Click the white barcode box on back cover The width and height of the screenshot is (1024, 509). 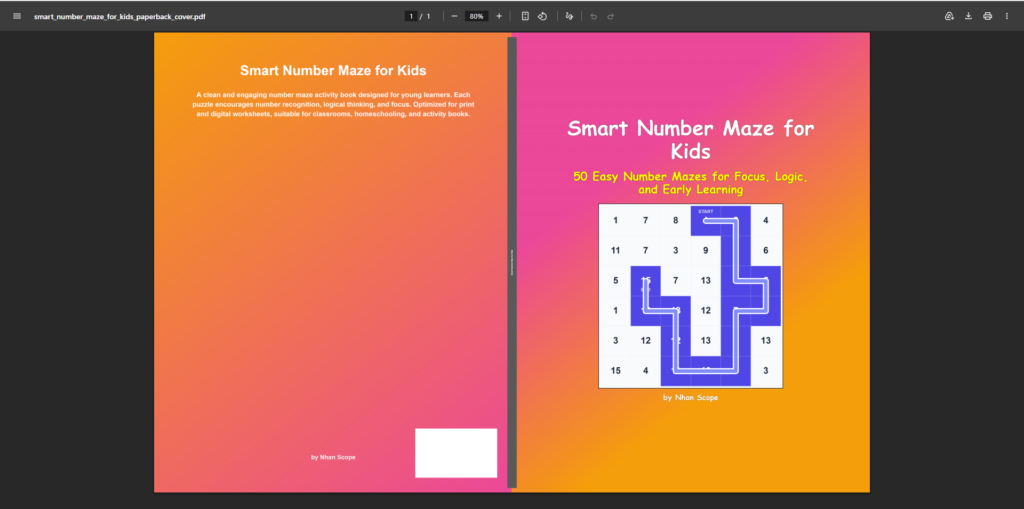point(456,453)
